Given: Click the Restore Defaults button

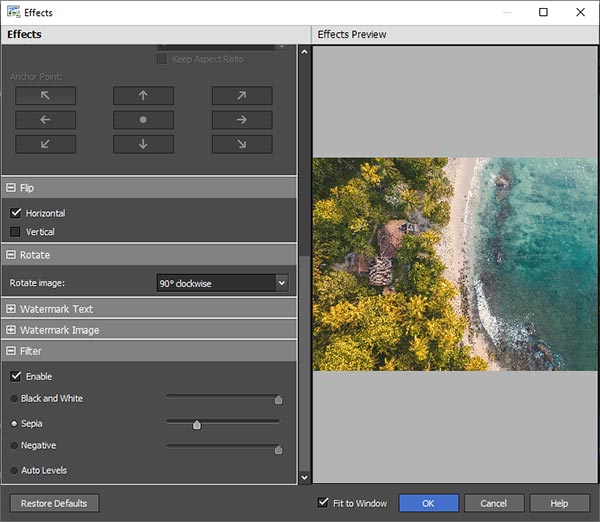Looking at the screenshot, I should [54, 503].
